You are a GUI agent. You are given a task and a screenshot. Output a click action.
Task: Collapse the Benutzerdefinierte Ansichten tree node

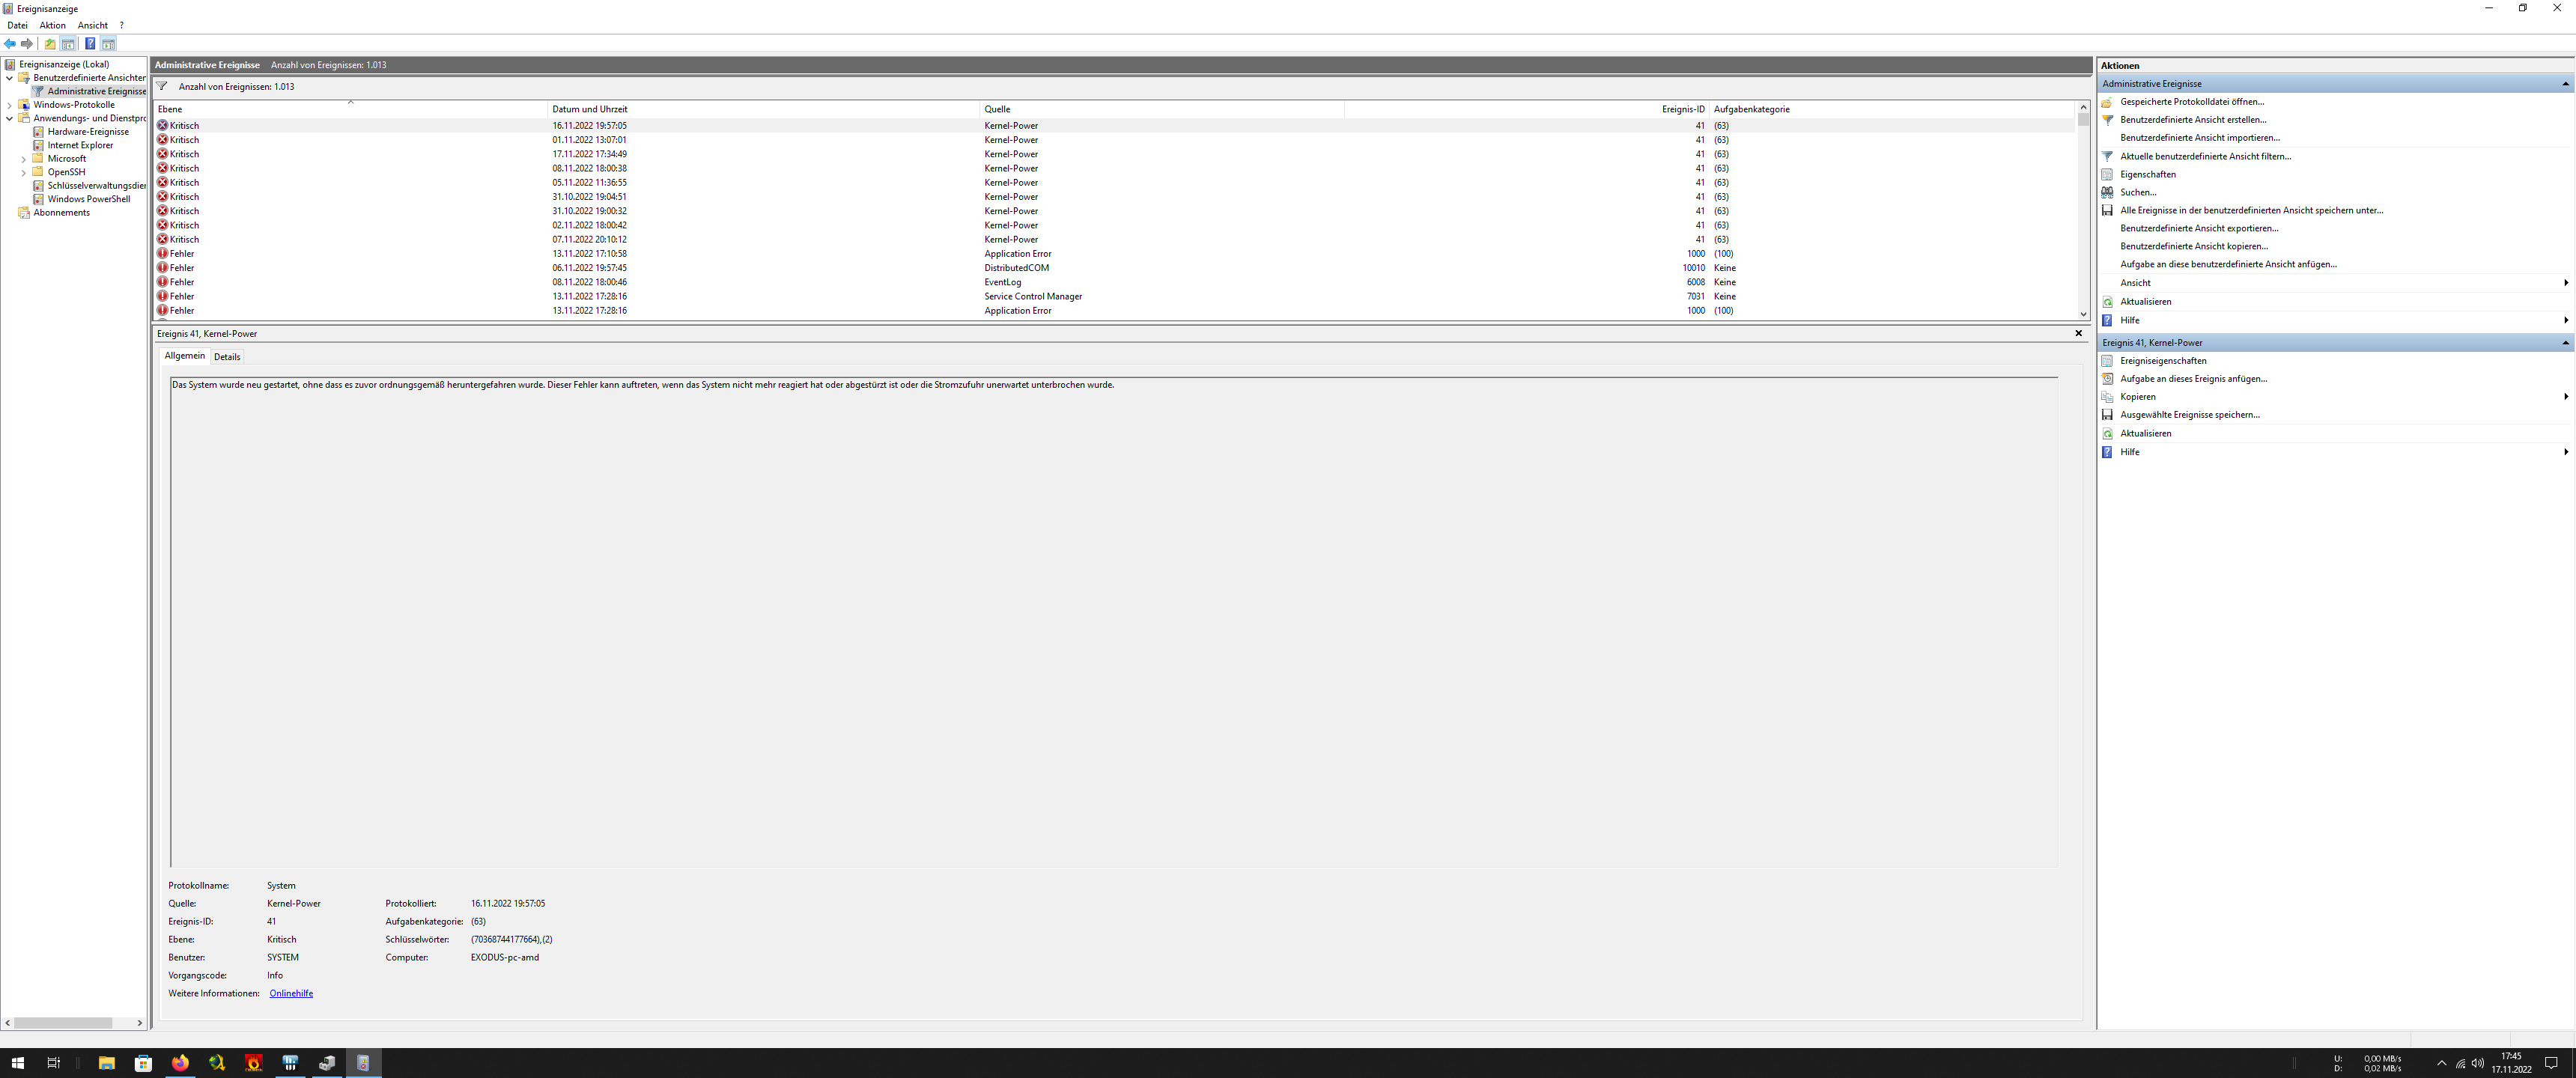pyautogui.click(x=10, y=78)
